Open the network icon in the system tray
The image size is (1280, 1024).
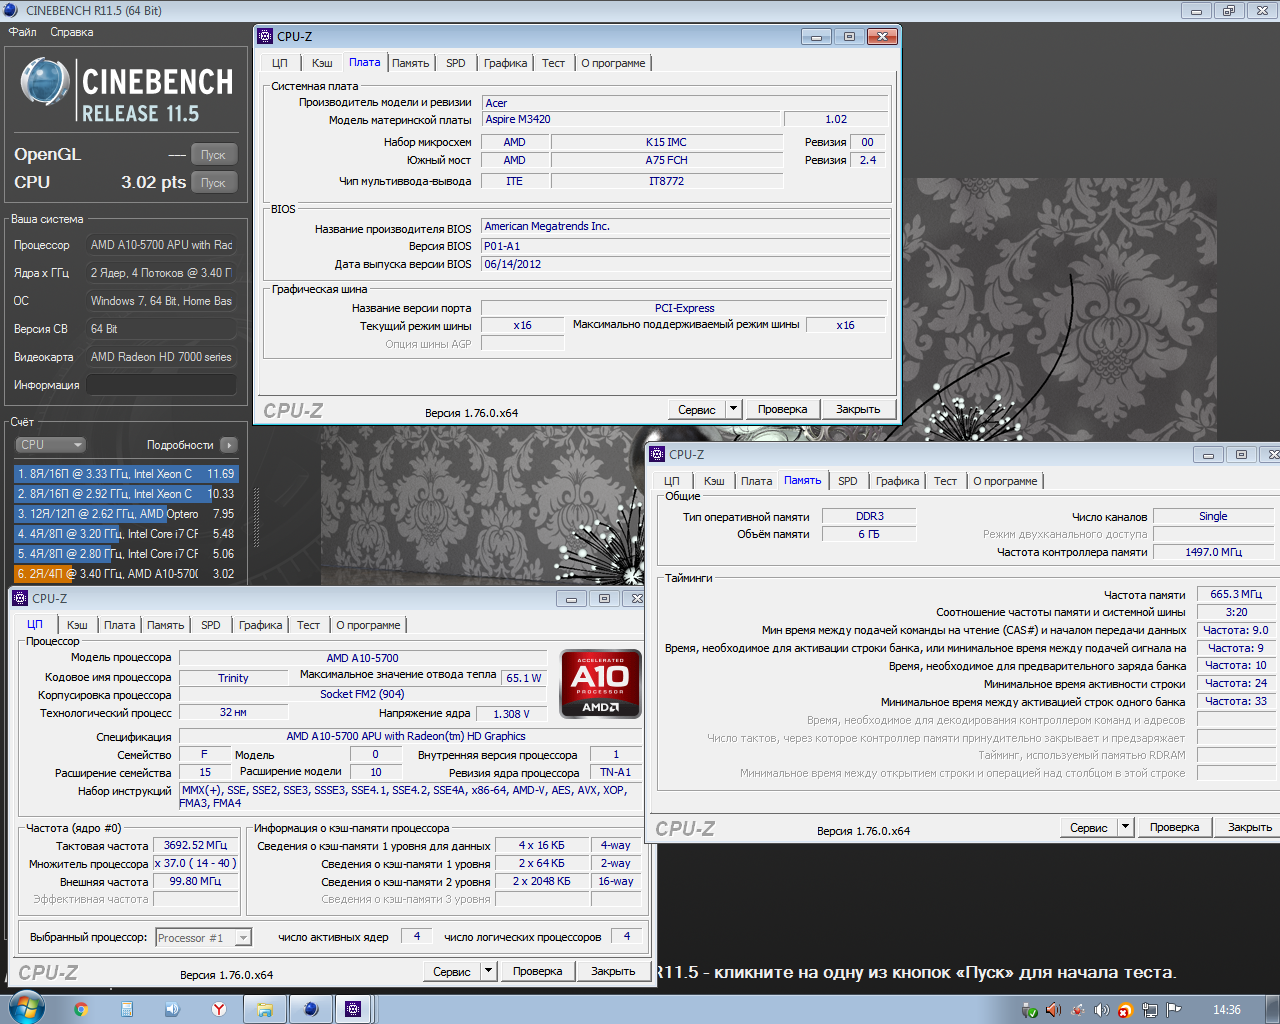[x=1150, y=1010]
